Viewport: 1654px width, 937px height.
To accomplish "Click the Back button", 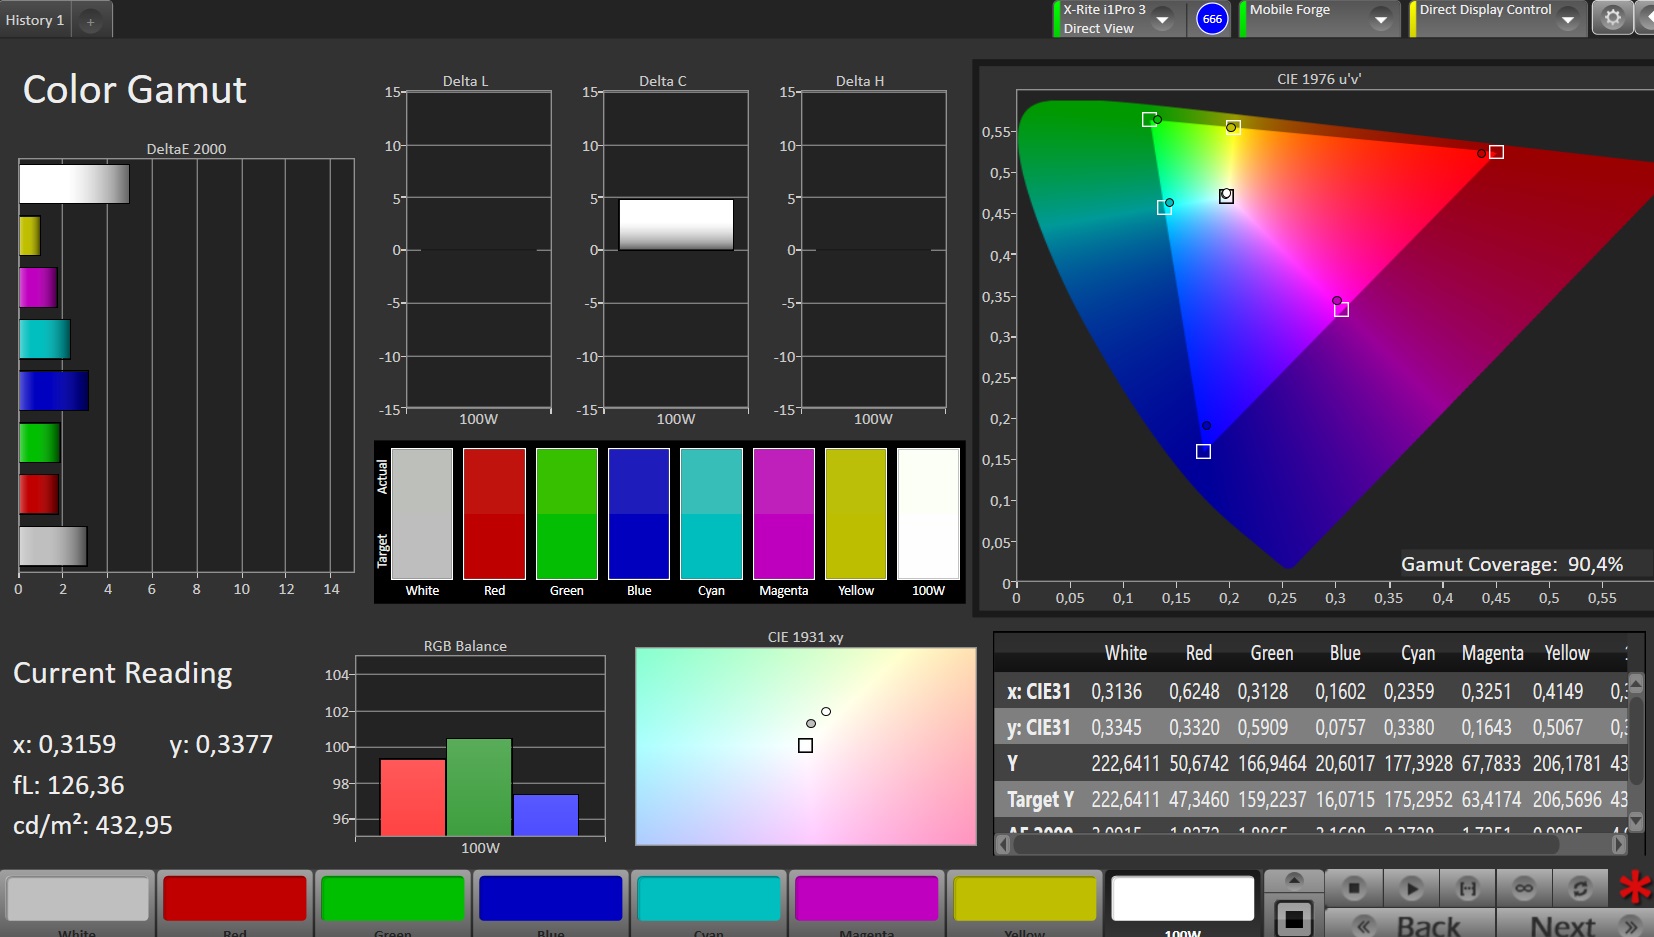I will coord(1410,925).
